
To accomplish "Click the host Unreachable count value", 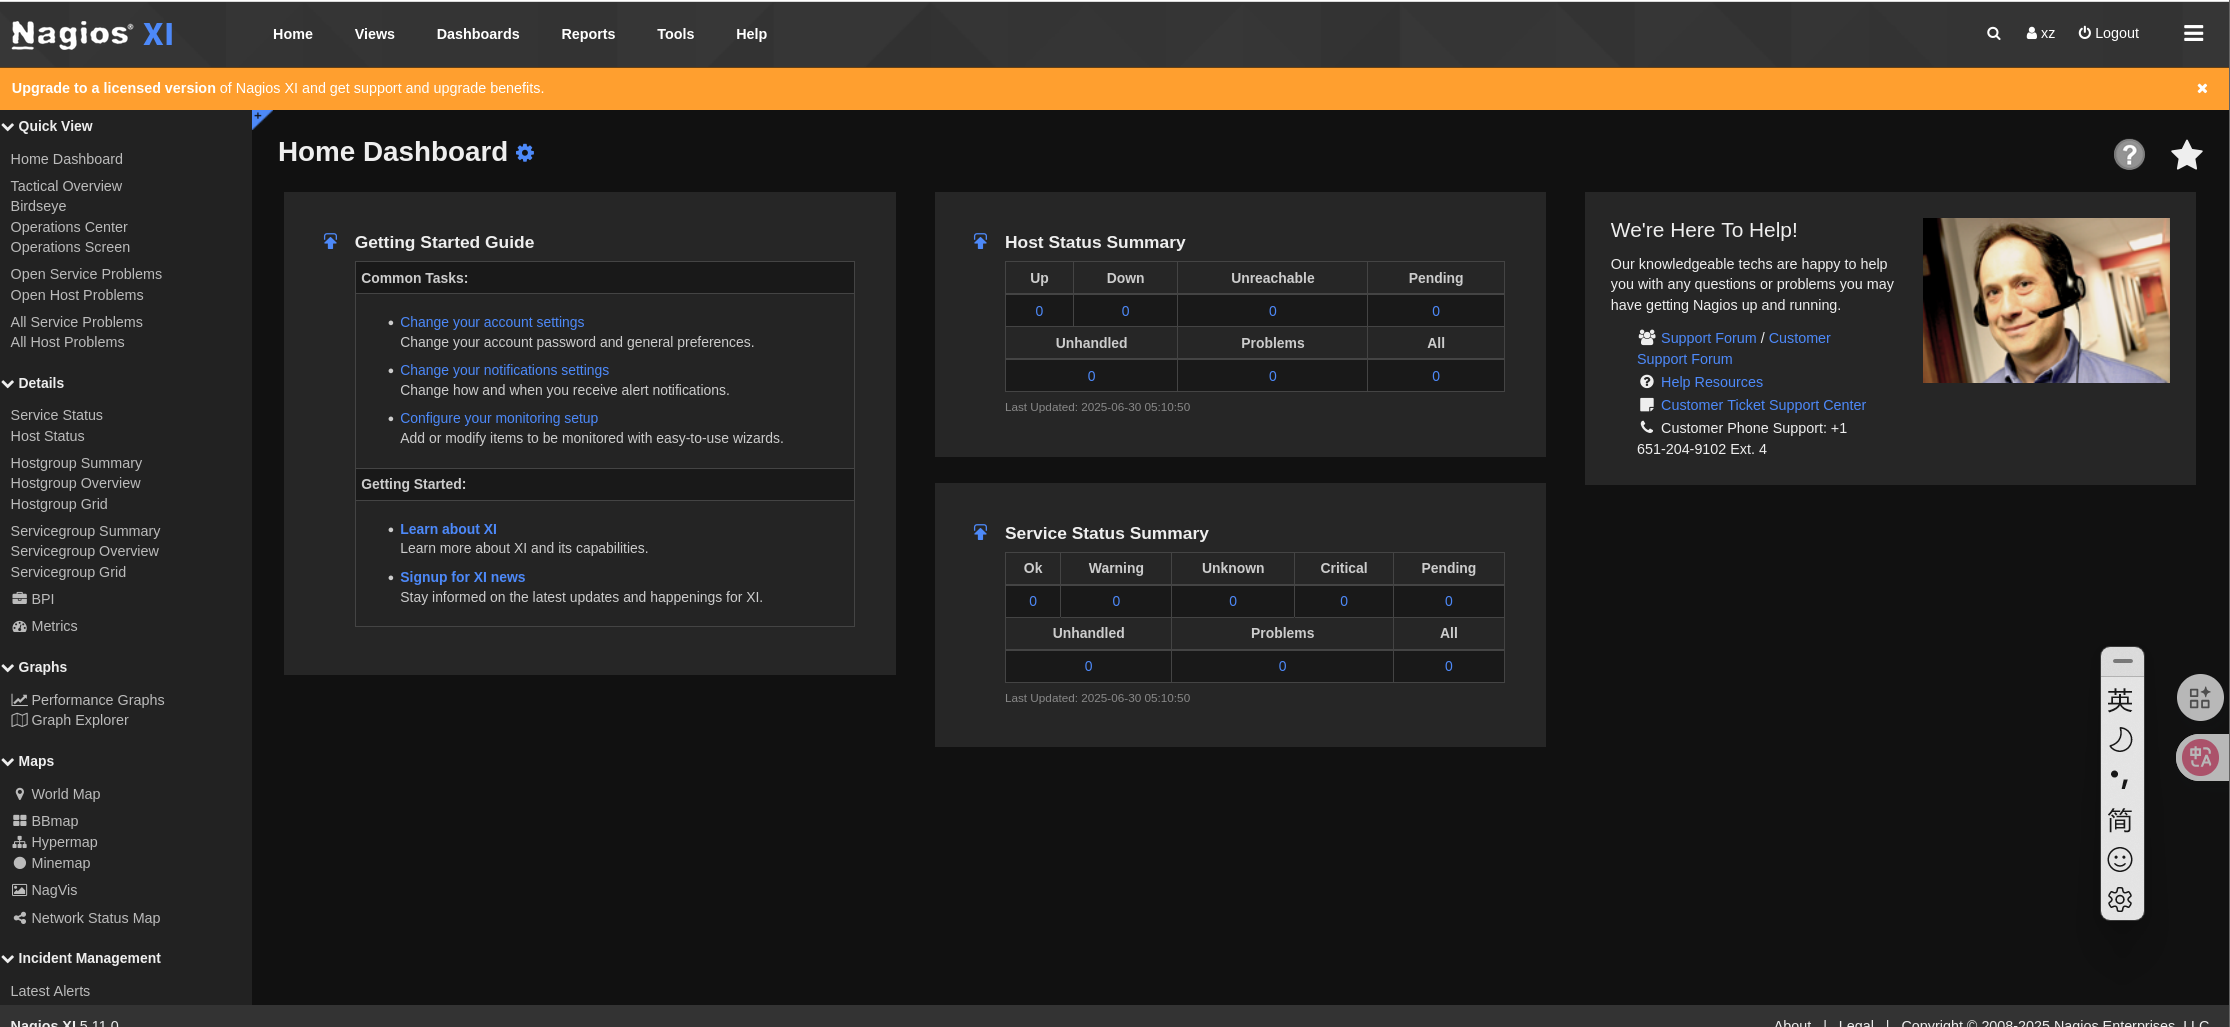I will tap(1272, 311).
